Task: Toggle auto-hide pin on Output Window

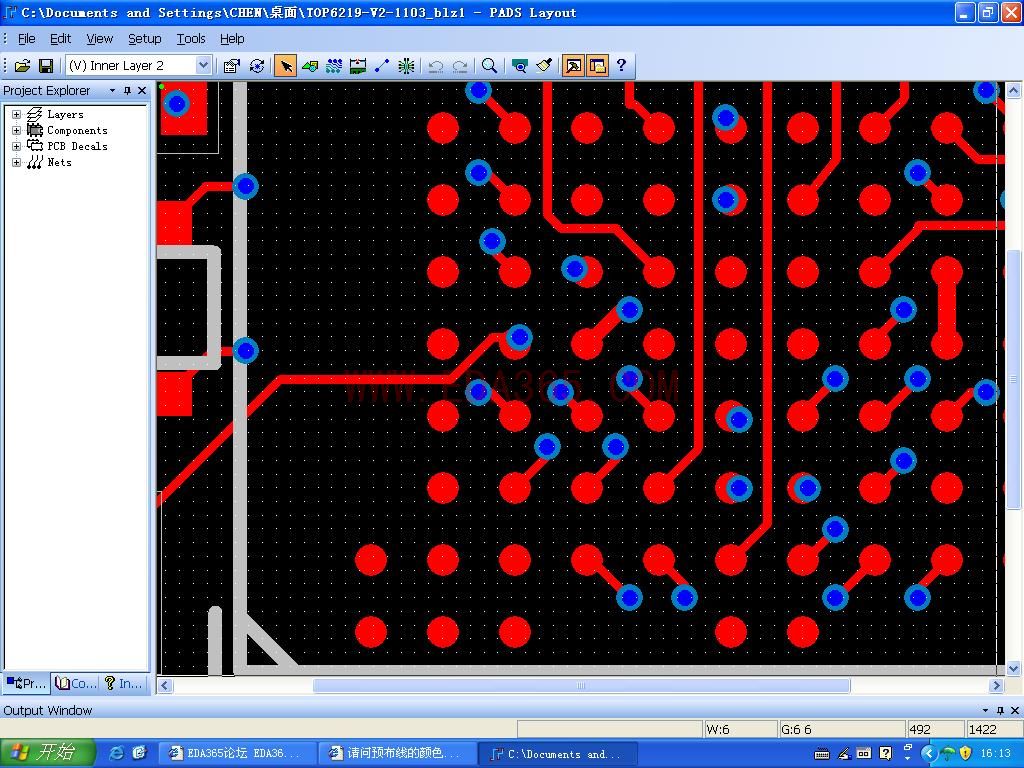Action: [1000, 710]
